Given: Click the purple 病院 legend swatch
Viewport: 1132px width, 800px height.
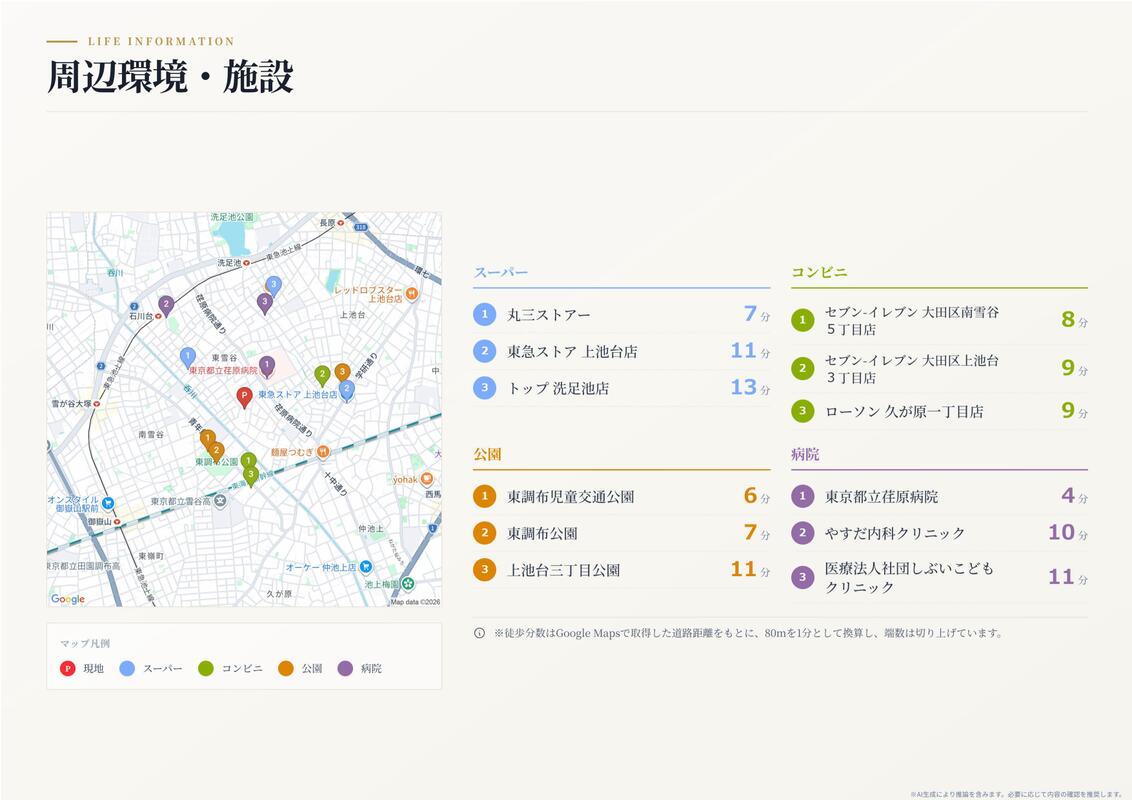Looking at the screenshot, I should [345, 669].
